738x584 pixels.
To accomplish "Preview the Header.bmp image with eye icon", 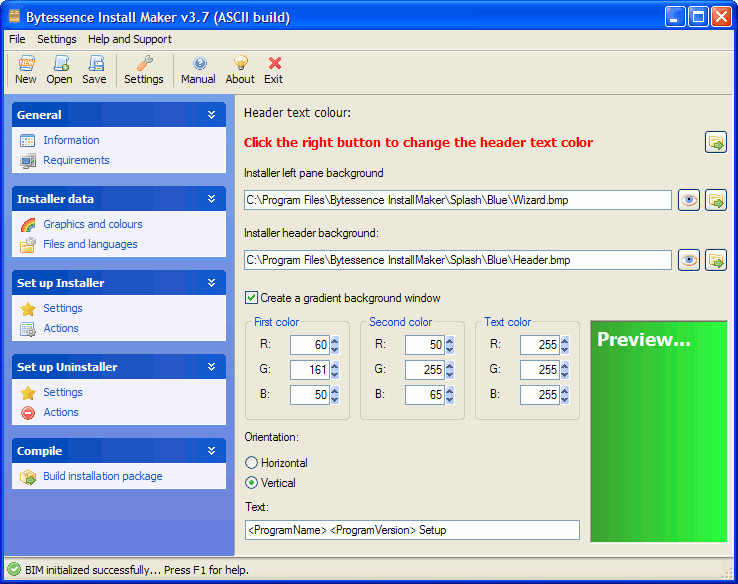I will 689,260.
